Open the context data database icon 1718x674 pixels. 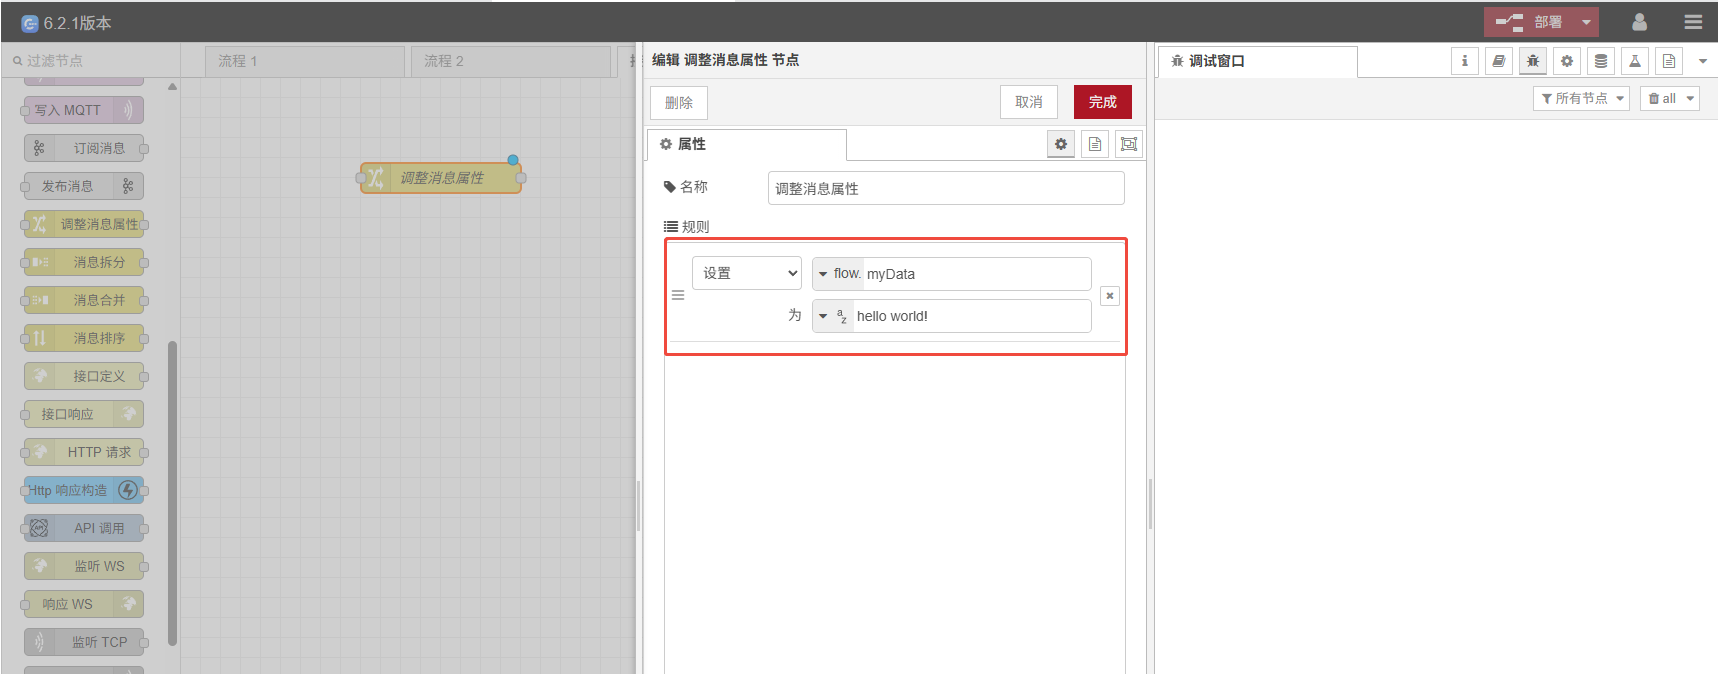(x=1601, y=61)
